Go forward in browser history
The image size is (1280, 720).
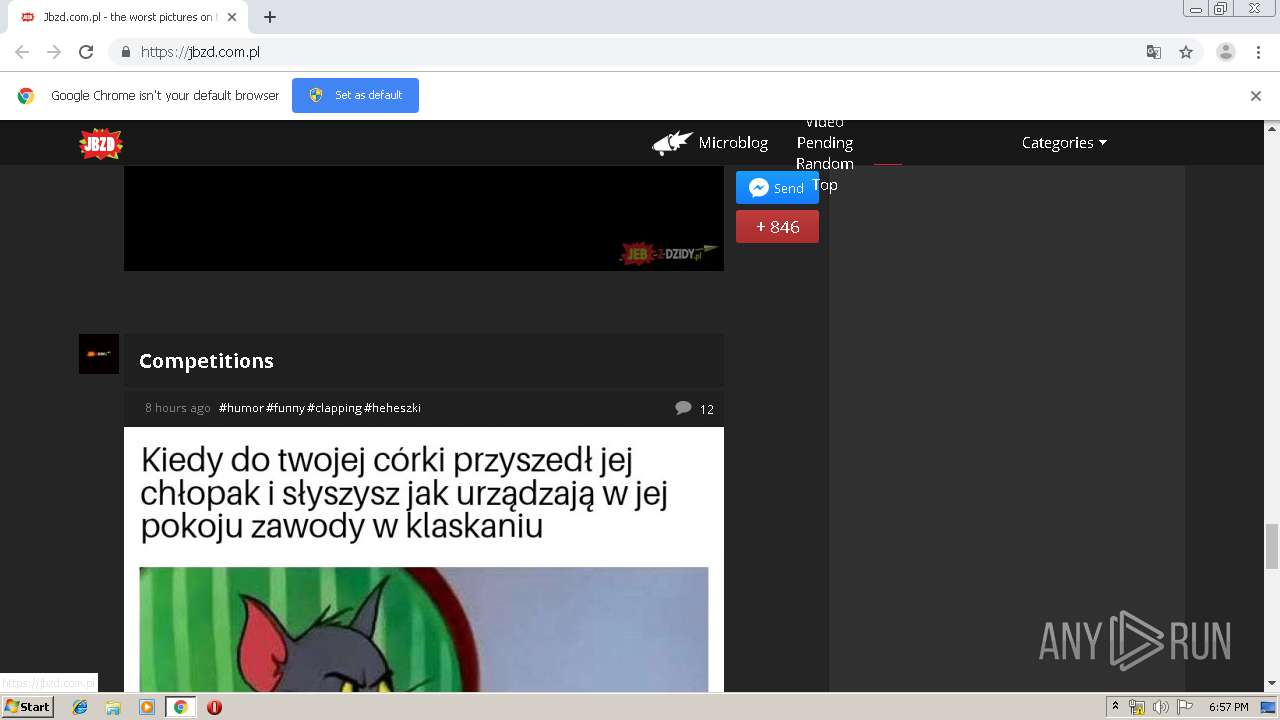click(54, 52)
